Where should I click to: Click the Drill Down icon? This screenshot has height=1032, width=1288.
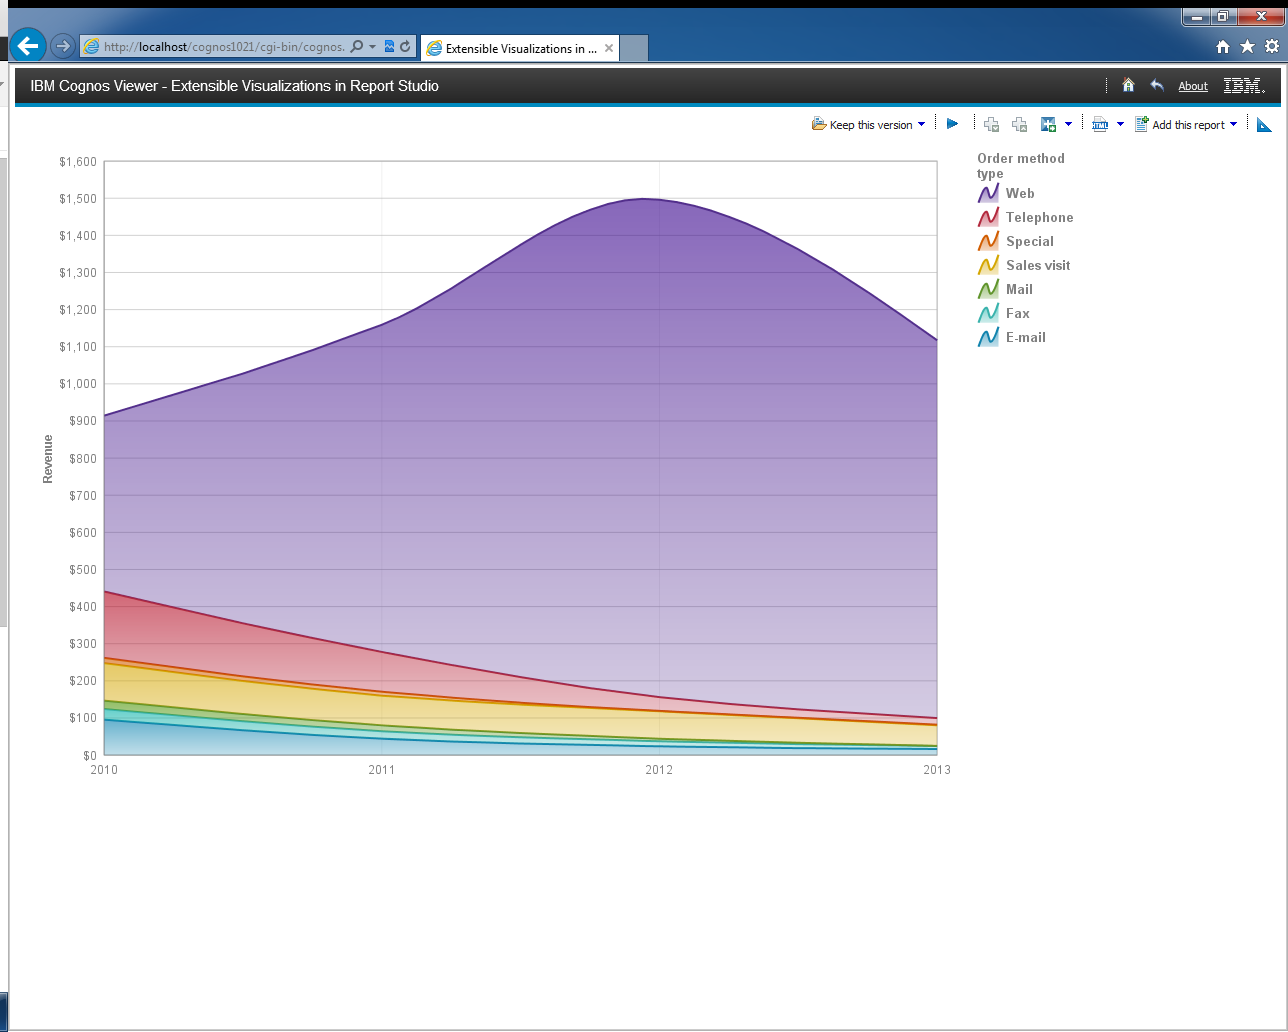[991, 124]
